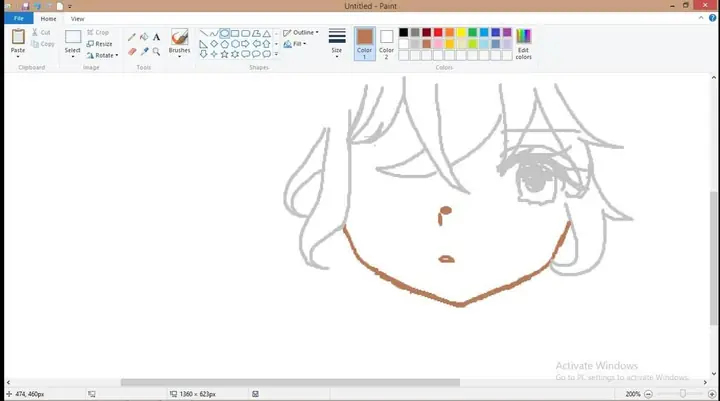
Task: Pick the purple color swatch
Action: point(507,32)
